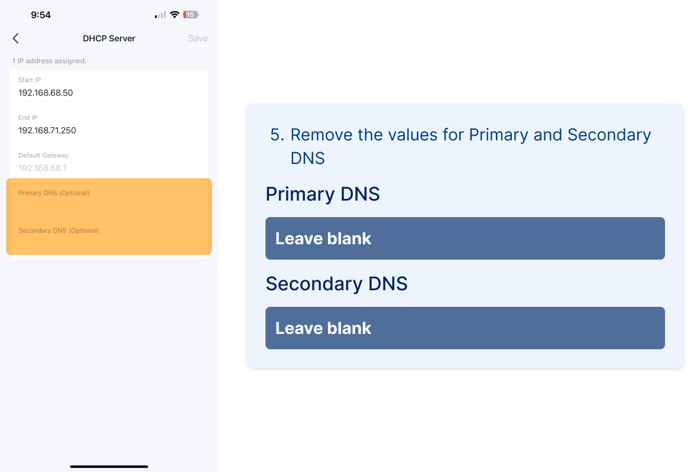The height and width of the screenshot is (472, 688).
Task: Click the Wi-Fi status icon
Action: [174, 15]
